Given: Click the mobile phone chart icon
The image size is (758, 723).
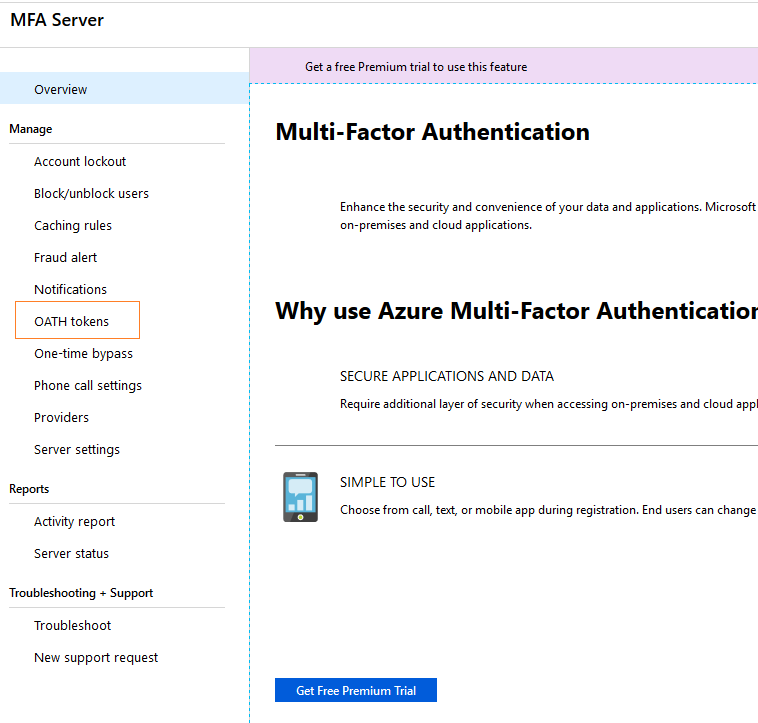Looking at the screenshot, I should 300,497.
